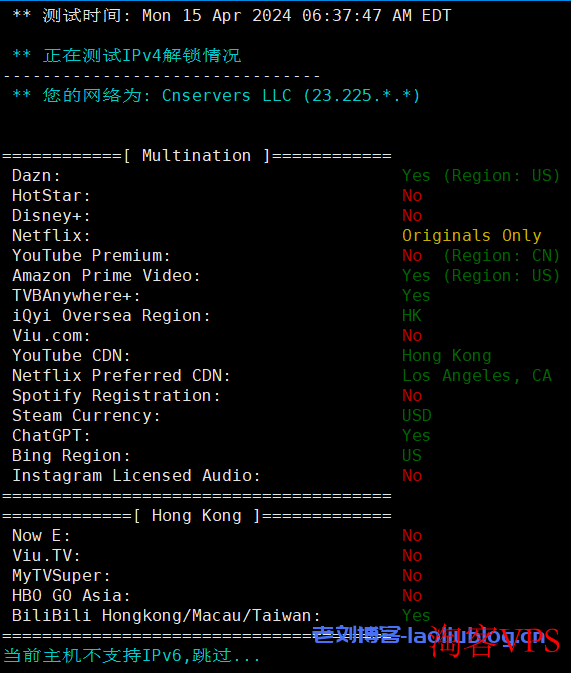Image resolution: width=571 pixels, height=673 pixels.
Task: Click the 'Disney+:' label
Action: (51, 215)
